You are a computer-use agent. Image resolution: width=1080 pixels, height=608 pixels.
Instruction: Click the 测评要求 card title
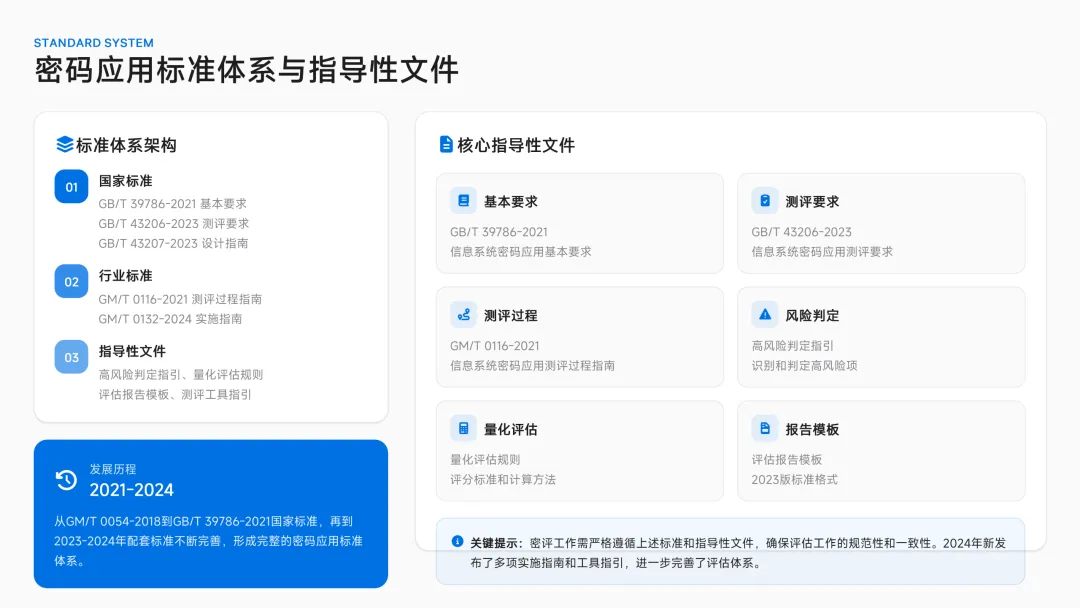812,202
